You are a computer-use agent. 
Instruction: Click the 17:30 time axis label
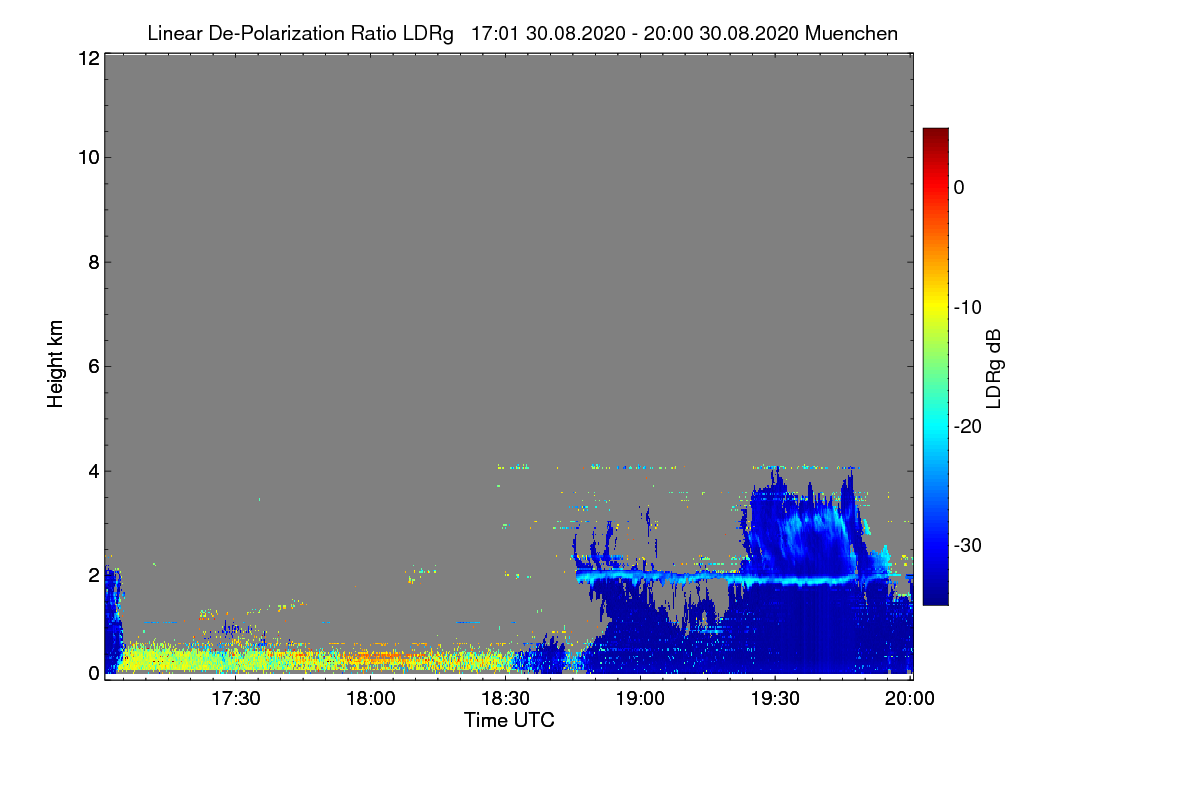pyautogui.click(x=236, y=698)
